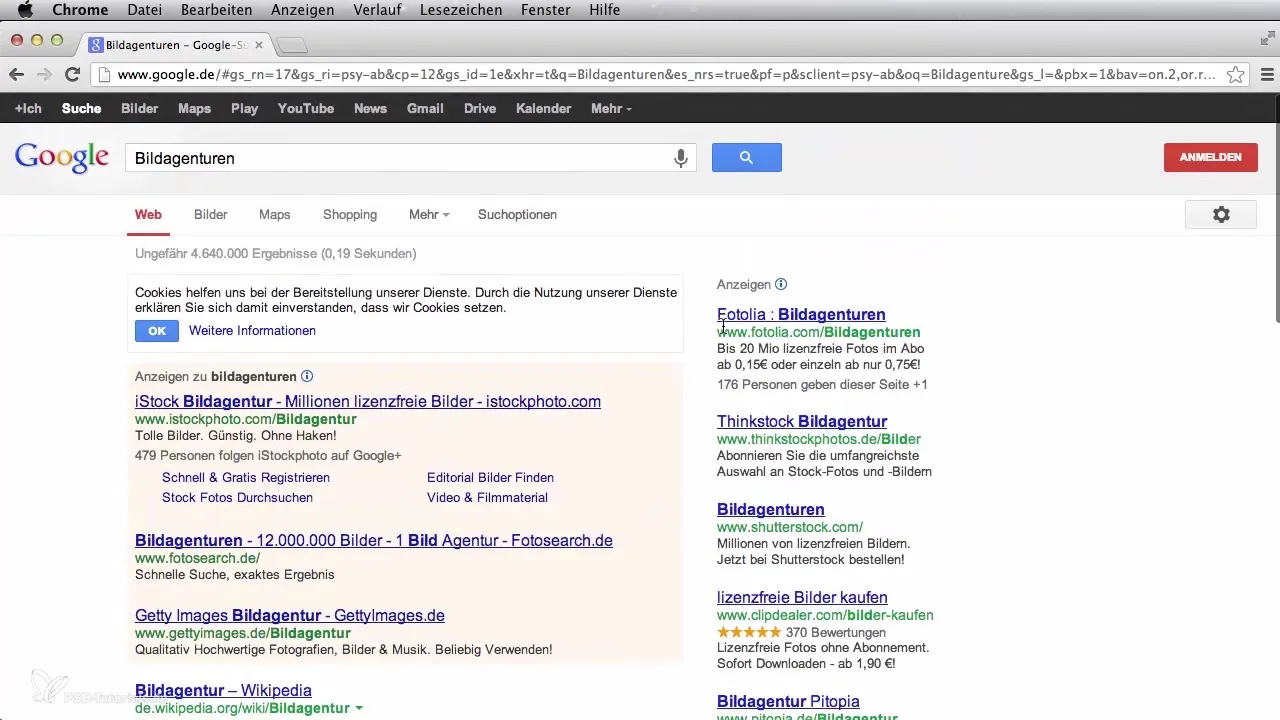Close the Bildagenturen browser tab

pos(259,45)
